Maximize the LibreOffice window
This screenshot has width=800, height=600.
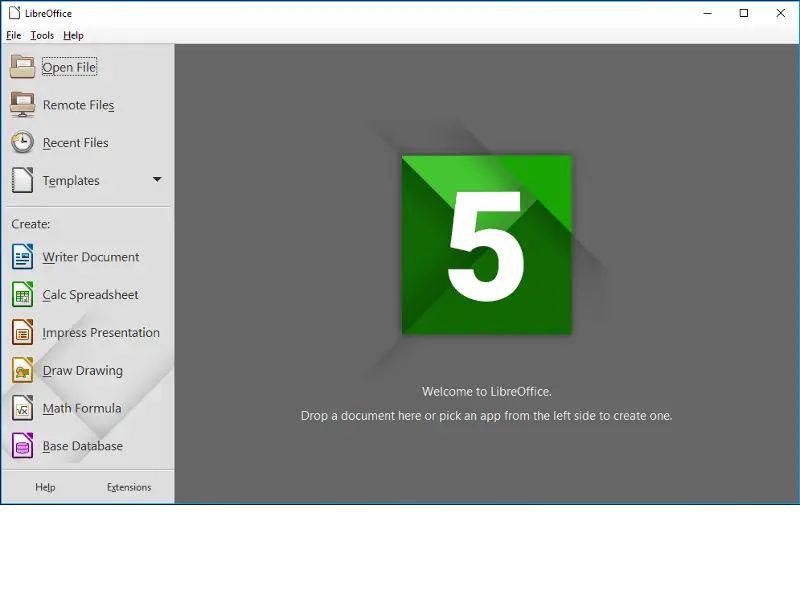(x=744, y=13)
